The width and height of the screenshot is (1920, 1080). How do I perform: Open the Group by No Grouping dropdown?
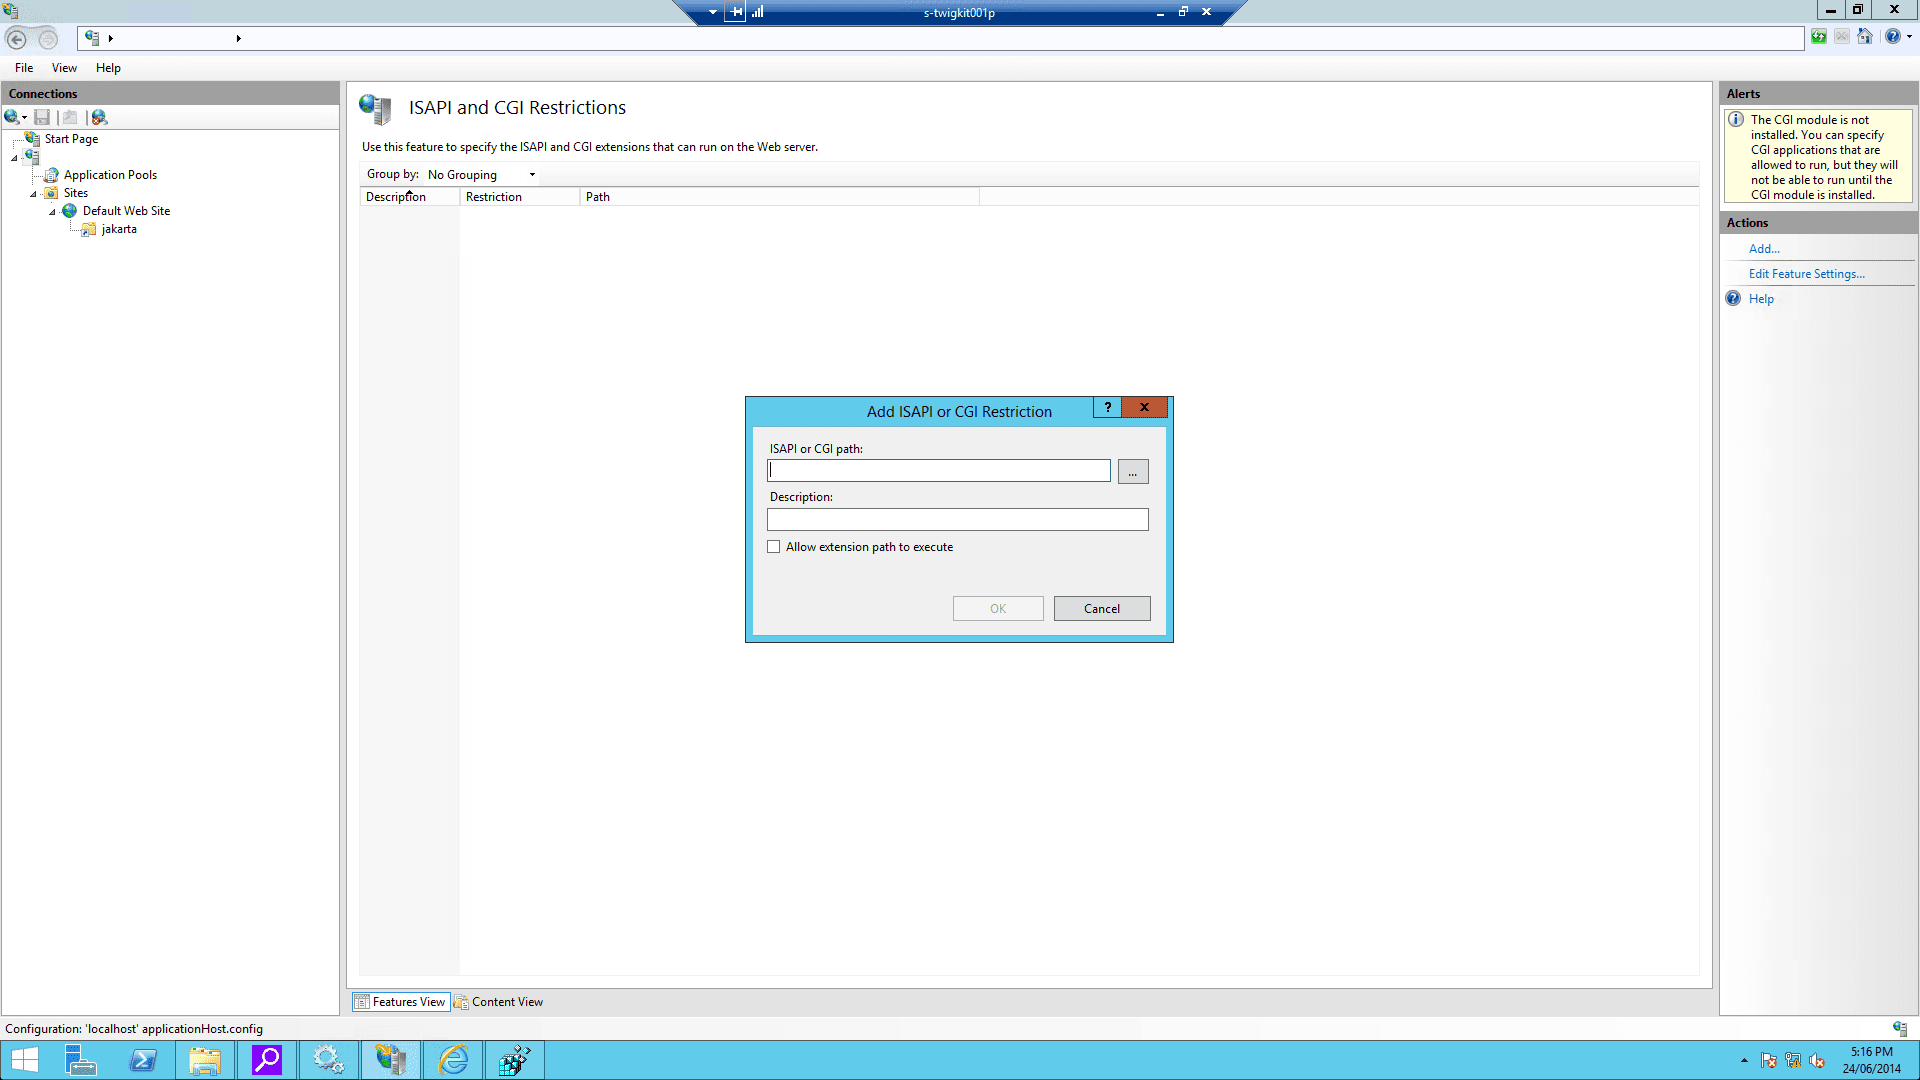pos(483,175)
